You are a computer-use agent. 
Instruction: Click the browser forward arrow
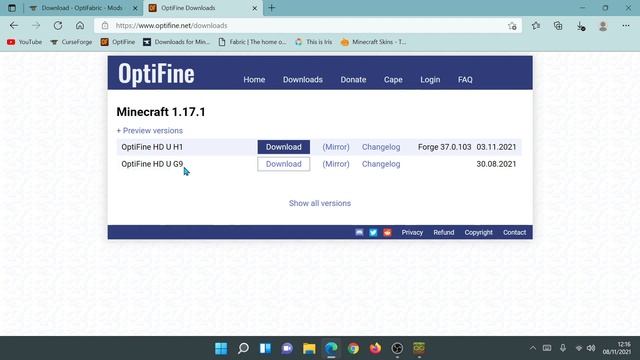(36, 26)
